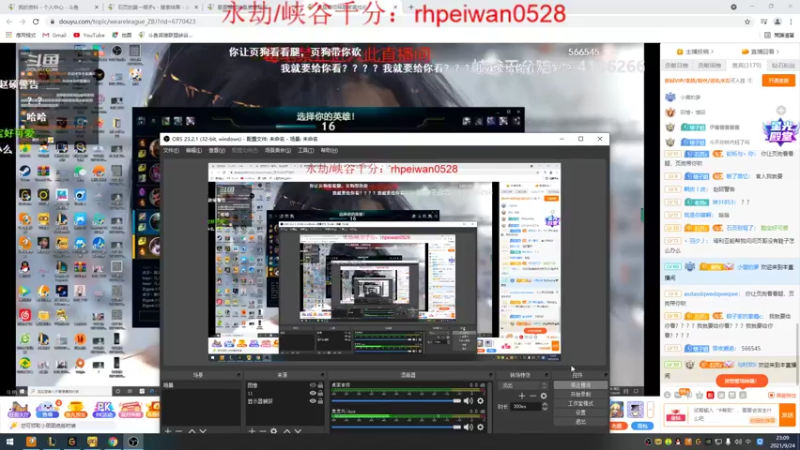Open 任务大厅 icon below the stream
This screenshot has height=450, width=800.
pos(19,409)
